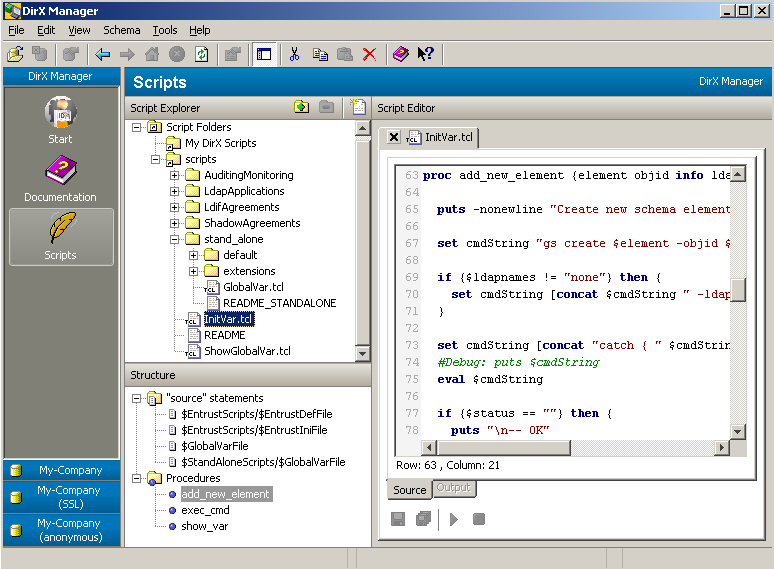This screenshot has height=569, width=774.
Task: Open the File menu
Action: point(16,30)
